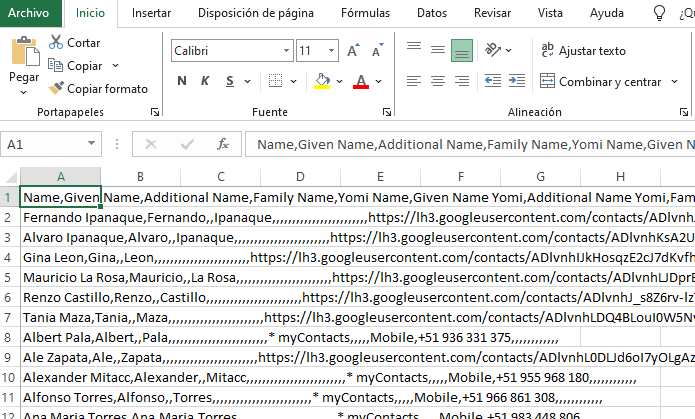695x419 pixels.
Task: Align text to middle of cell
Action: pyautogui.click(x=438, y=50)
